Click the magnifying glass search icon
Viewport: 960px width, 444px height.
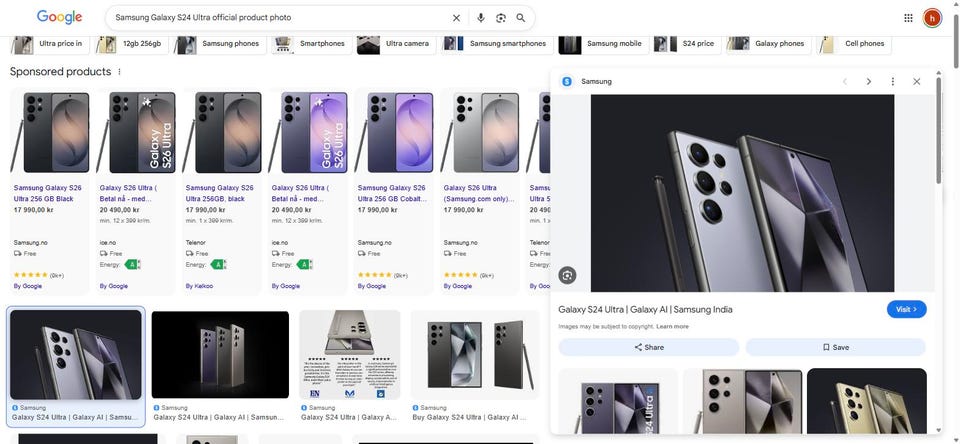click(521, 18)
